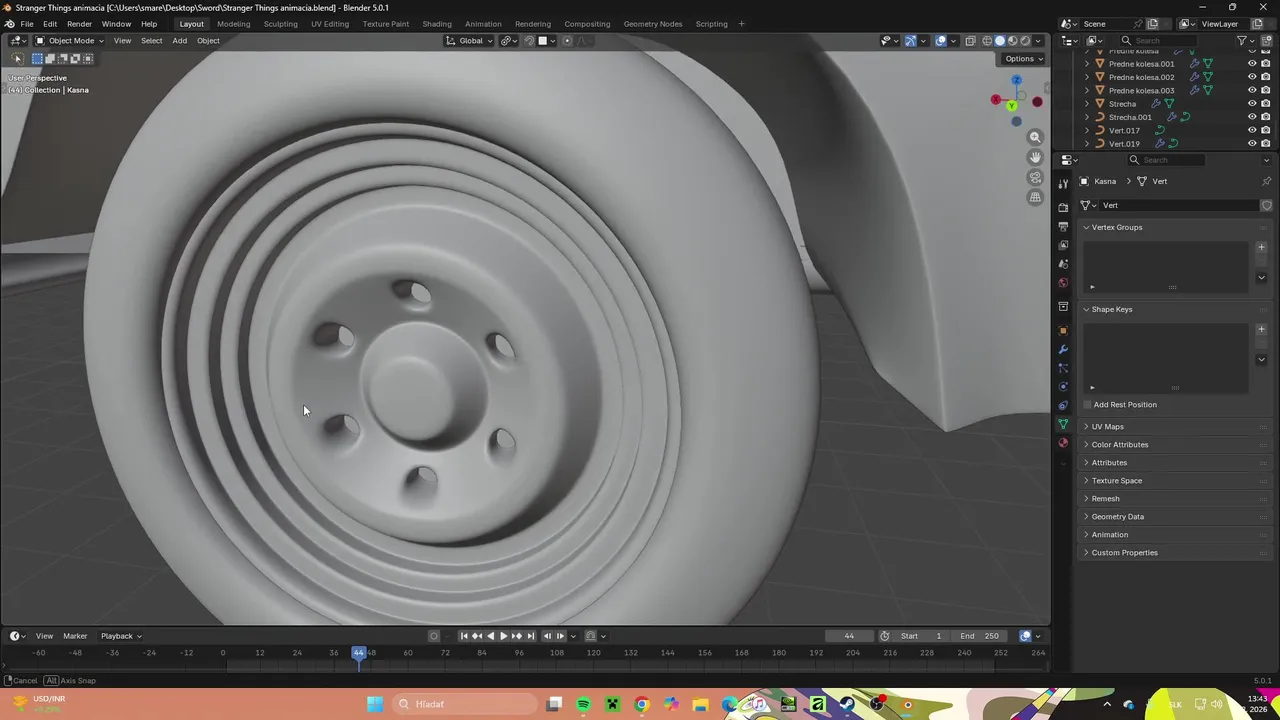
Task: Disable rendering of Predne kolesa.003
Action: 1265,90
